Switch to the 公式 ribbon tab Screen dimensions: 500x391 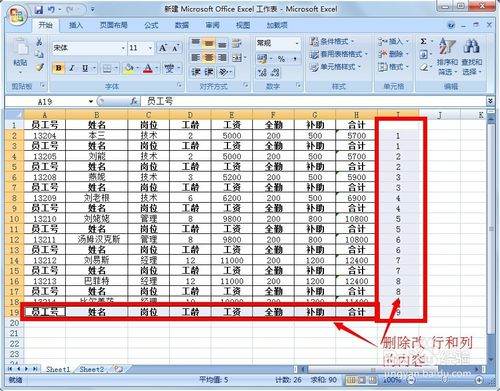pos(151,25)
